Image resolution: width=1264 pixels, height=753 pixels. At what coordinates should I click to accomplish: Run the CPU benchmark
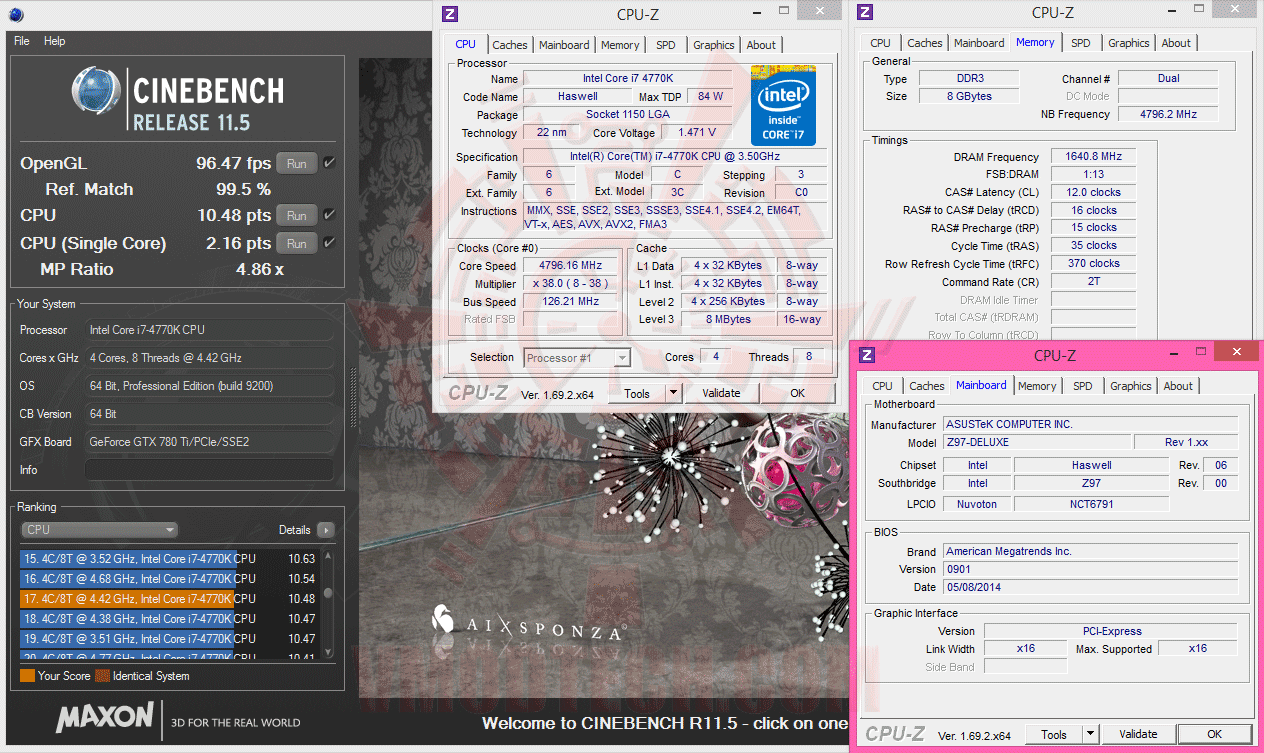(x=297, y=215)
